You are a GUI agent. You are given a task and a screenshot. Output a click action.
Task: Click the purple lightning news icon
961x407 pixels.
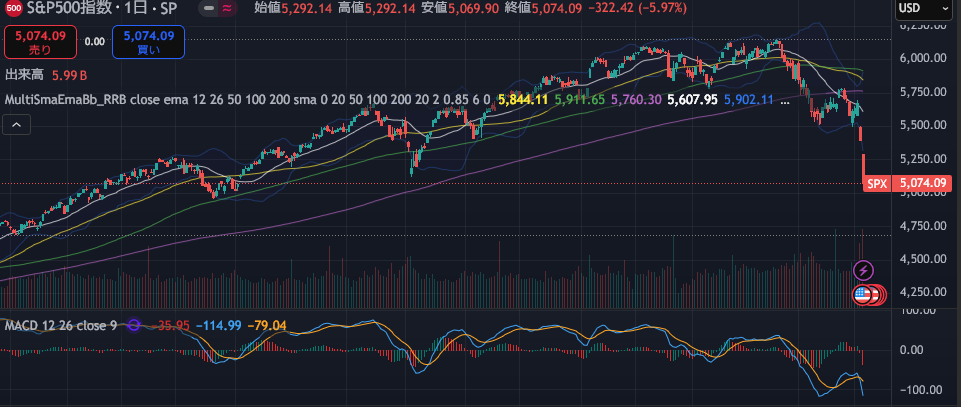(864, 270)
